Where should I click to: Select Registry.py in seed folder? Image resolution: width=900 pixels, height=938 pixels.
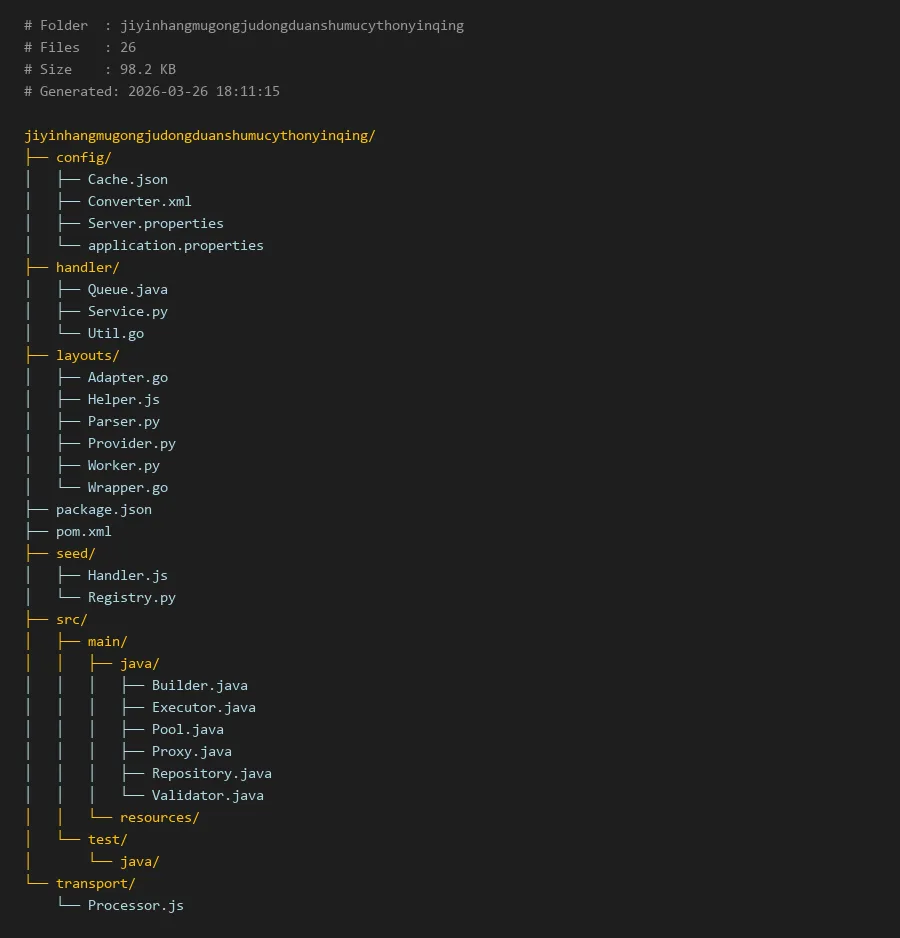click(131, 598)
